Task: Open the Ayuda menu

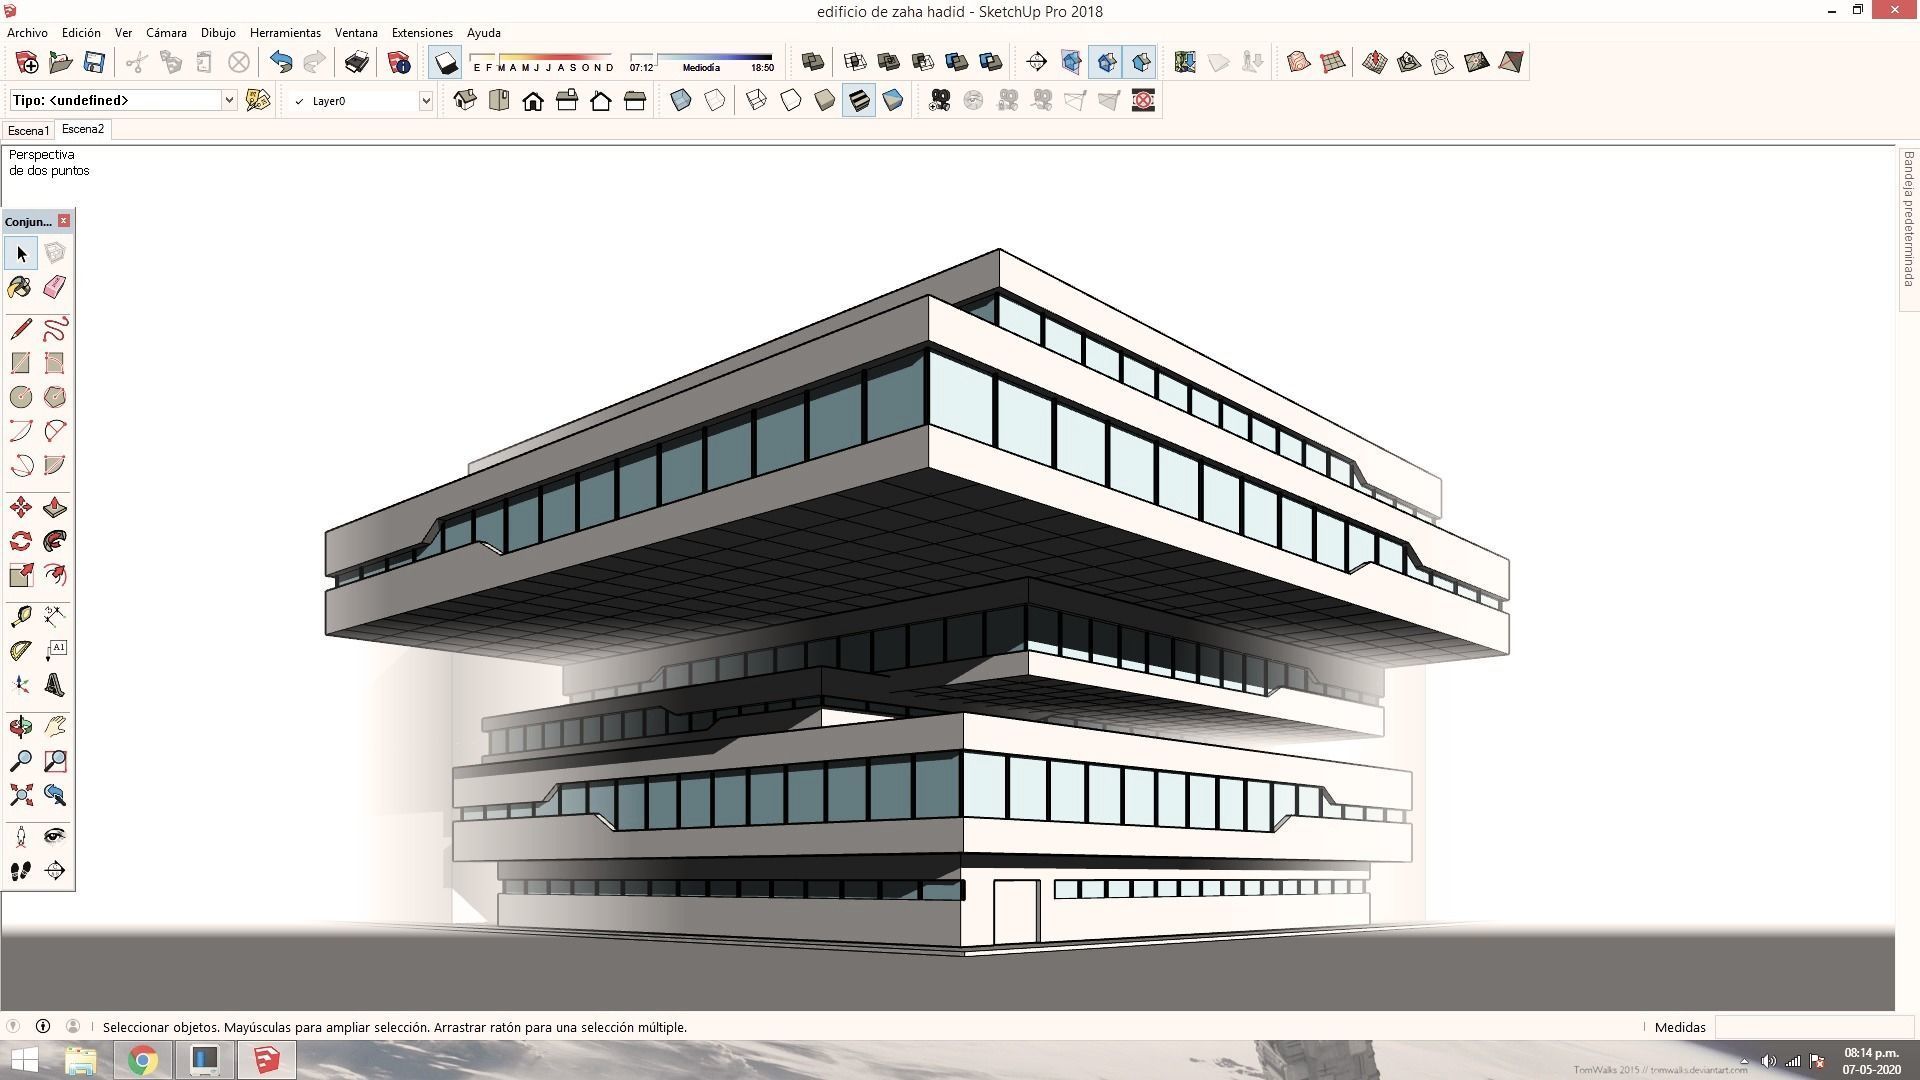Action: click(484, 33)
